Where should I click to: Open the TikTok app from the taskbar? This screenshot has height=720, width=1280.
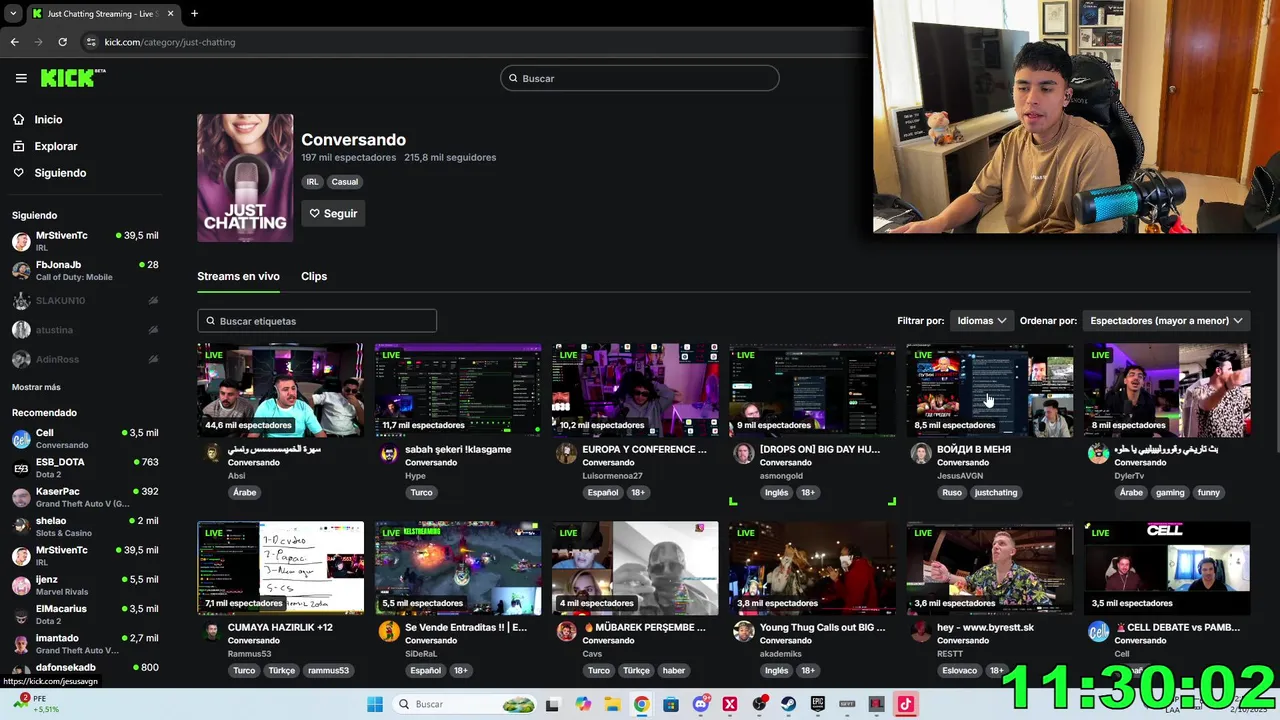(x=906, y=704)
